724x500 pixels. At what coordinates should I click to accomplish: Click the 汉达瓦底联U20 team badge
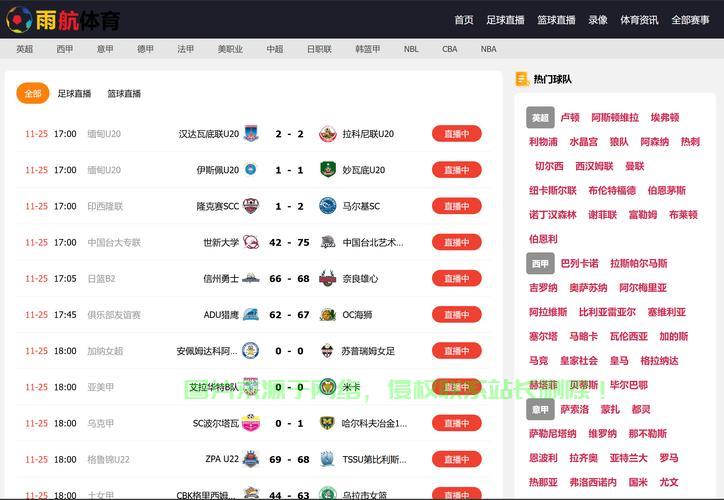(251, 134)
